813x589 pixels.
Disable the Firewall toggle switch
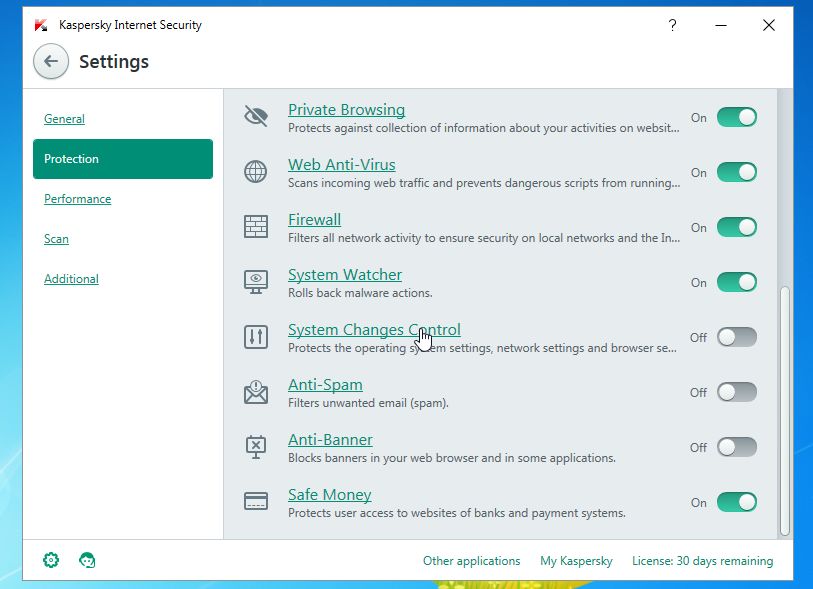737,227
